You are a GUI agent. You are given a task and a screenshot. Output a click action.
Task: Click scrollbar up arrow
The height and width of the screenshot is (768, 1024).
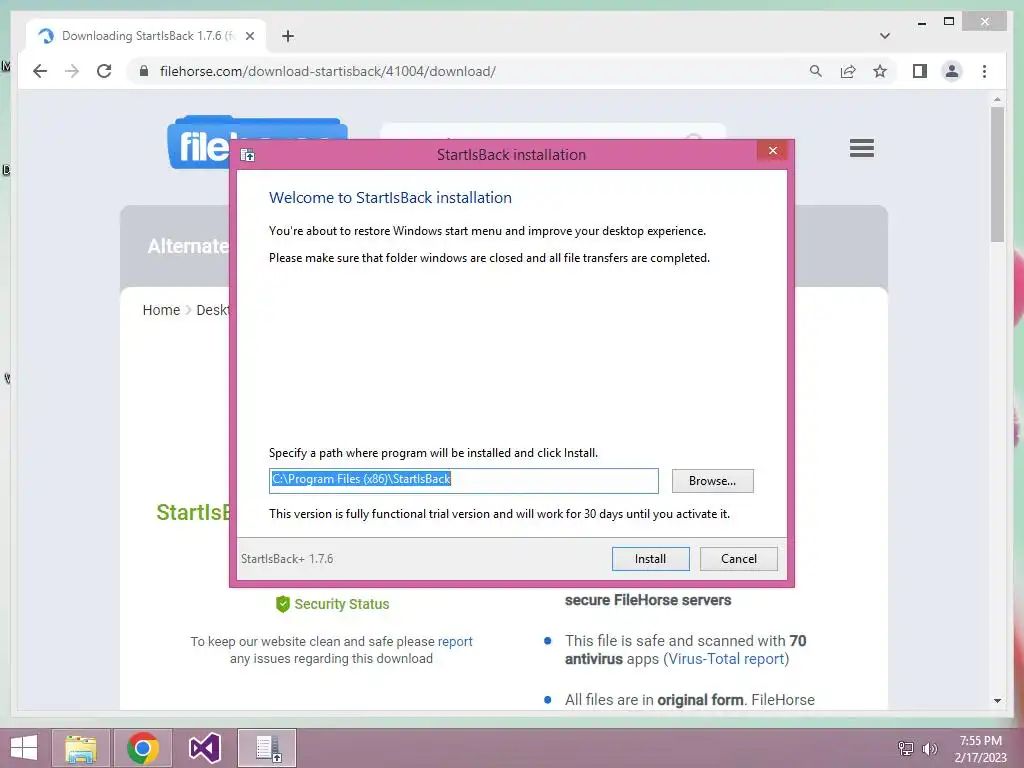point(997,99)
